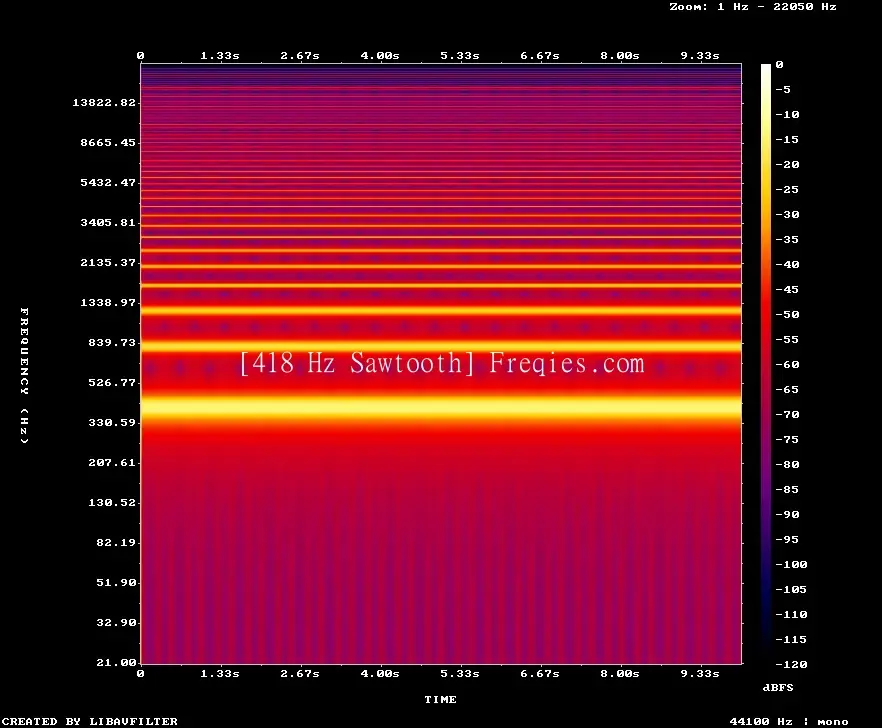The image size is (882, 728).
Task: Click the 526.77 frequency axis label
Action: pyautogui.click(x=112, y=383)
